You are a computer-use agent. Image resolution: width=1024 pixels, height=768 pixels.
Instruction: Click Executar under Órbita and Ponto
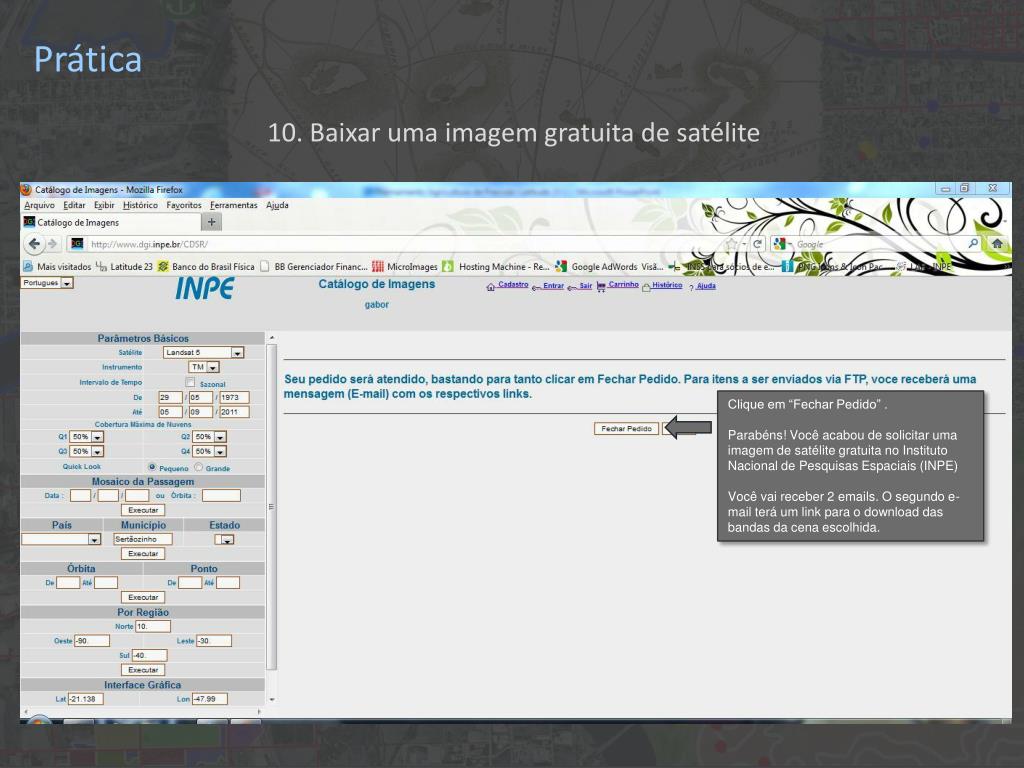[x=143, y=598]
